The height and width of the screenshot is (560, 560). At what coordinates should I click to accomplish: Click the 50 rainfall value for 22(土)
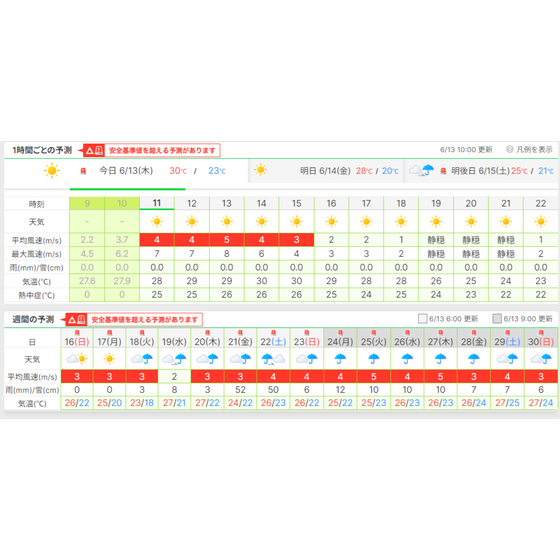[273, 390]
